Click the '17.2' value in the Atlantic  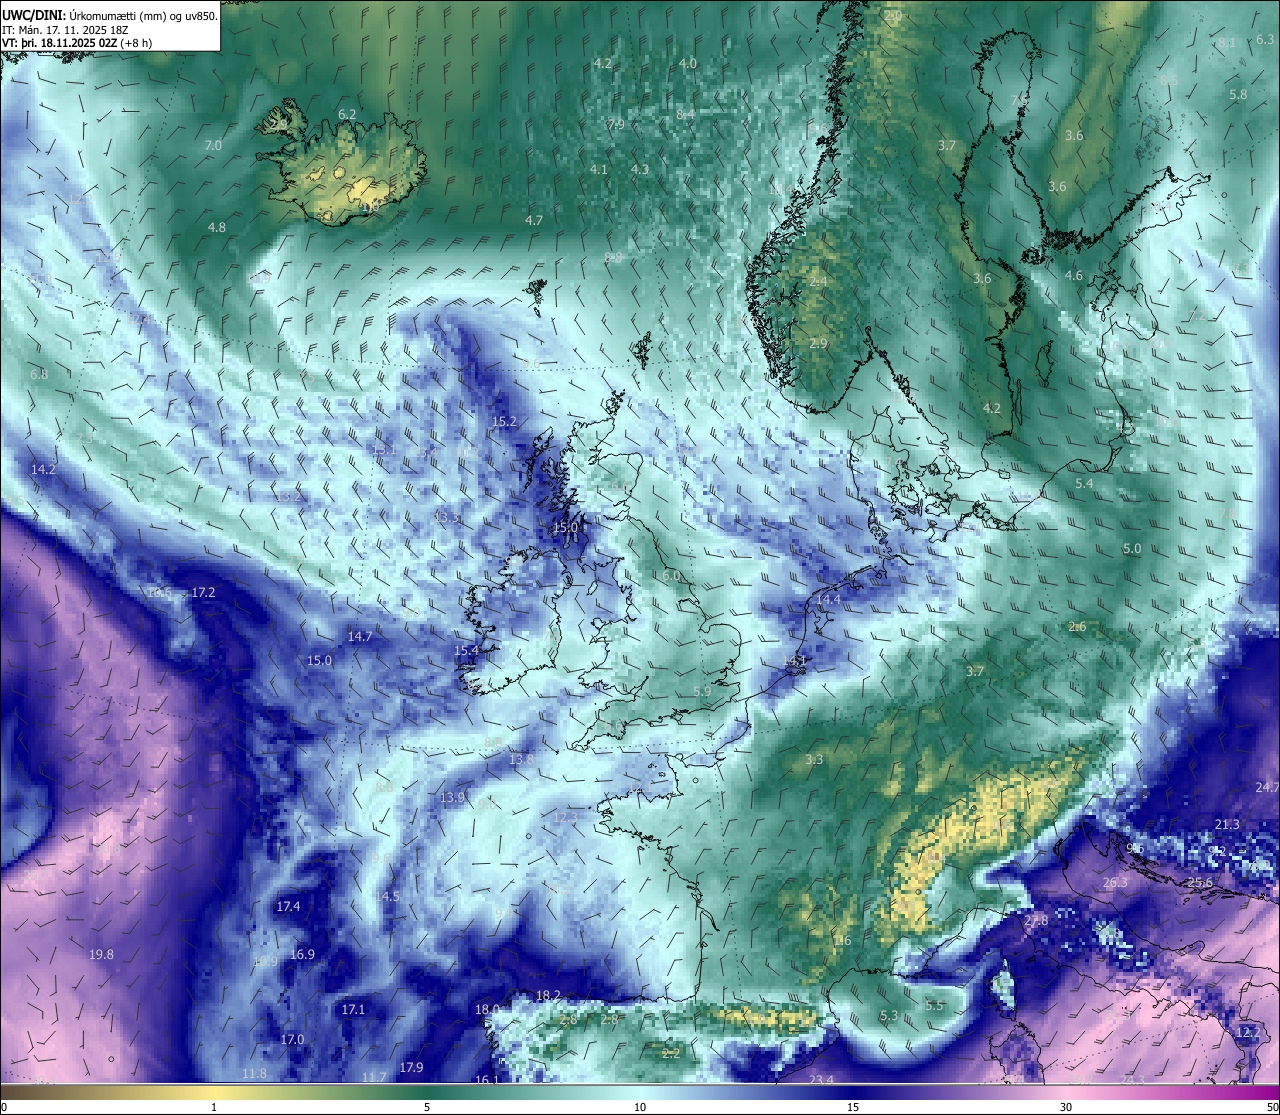(203, 593)
